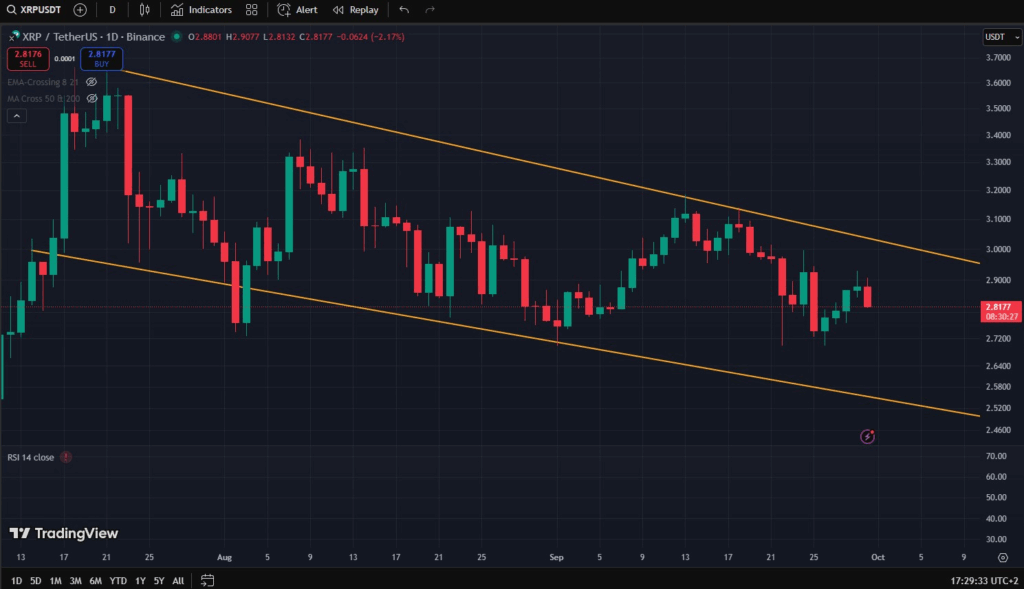Open the XRPUSDT symbol search
Image resolution: width=1024 pixels, height=589 pixels.
point(33,10)
